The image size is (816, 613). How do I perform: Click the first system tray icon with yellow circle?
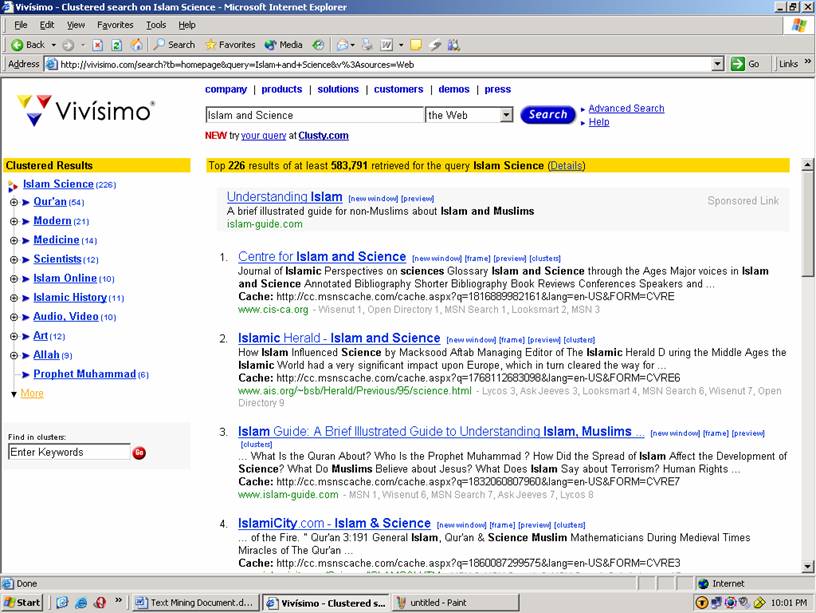coord(702,603)
